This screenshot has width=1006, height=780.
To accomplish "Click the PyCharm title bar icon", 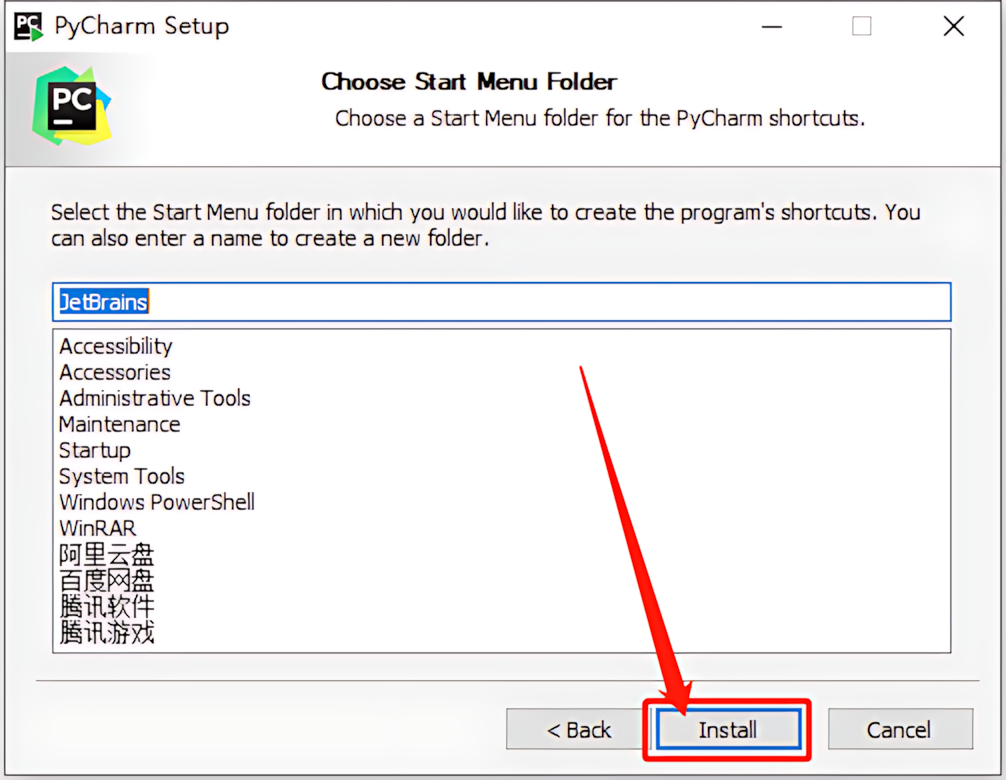I will 29,26.
